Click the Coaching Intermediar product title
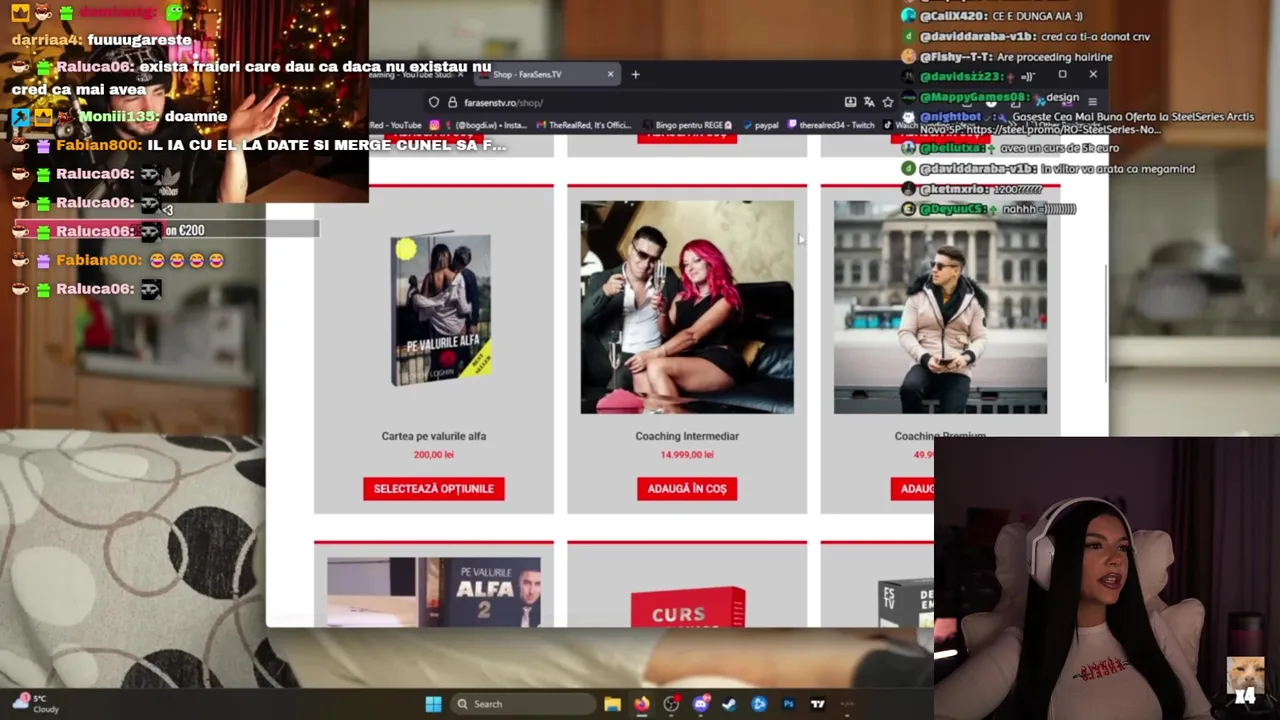Image resolution: width=1280 pixels, height=720 pixels. 687,436
